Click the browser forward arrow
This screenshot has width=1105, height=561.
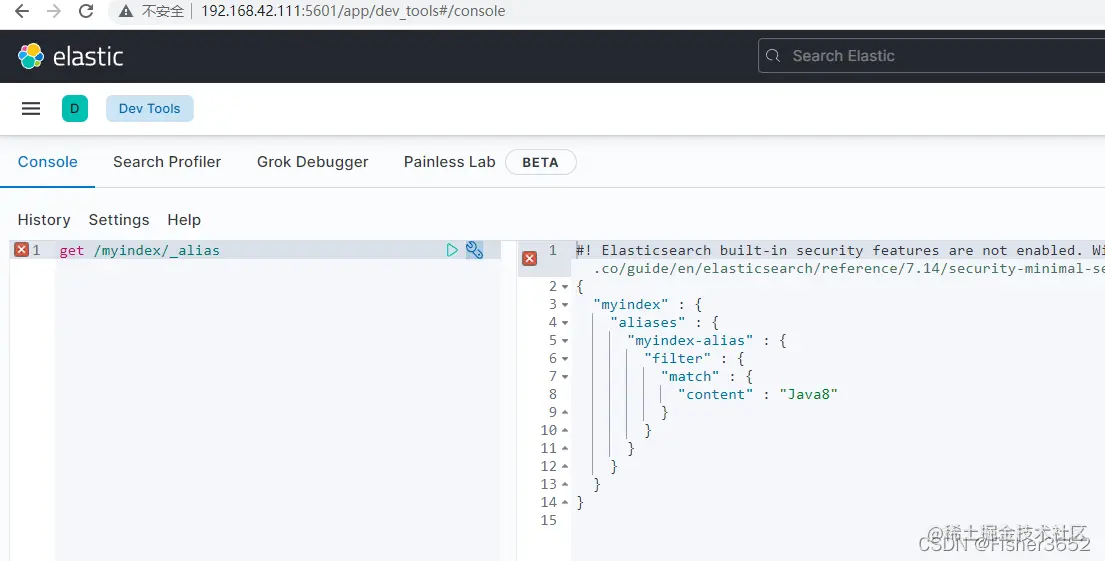tap(54, 11)
